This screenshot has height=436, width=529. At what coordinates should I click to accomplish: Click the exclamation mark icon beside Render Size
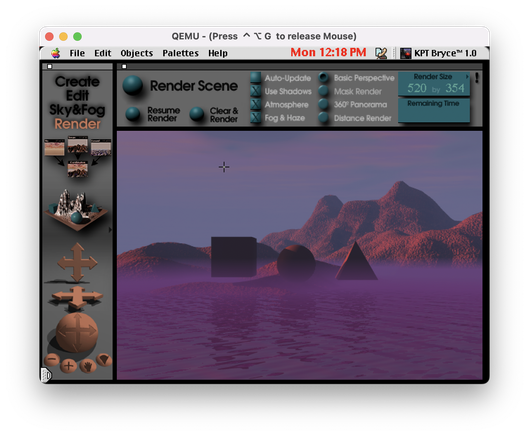pos(477,78)
